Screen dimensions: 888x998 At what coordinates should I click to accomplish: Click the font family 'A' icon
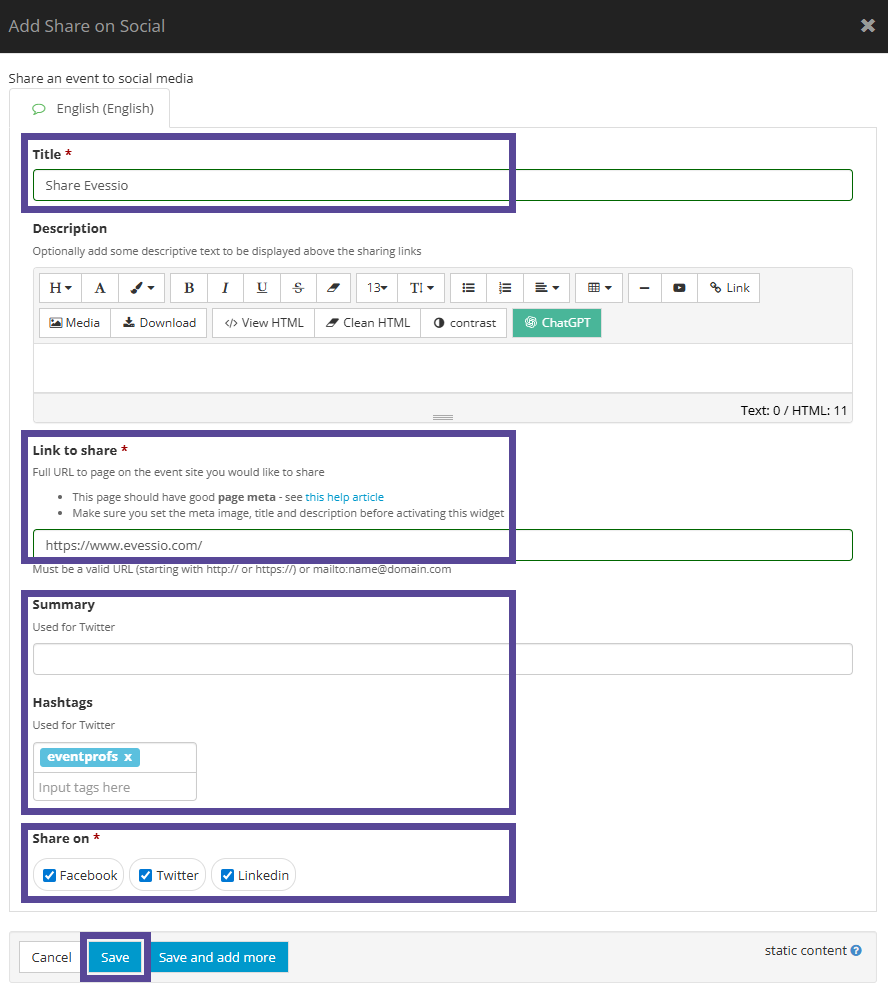point(100,288)
